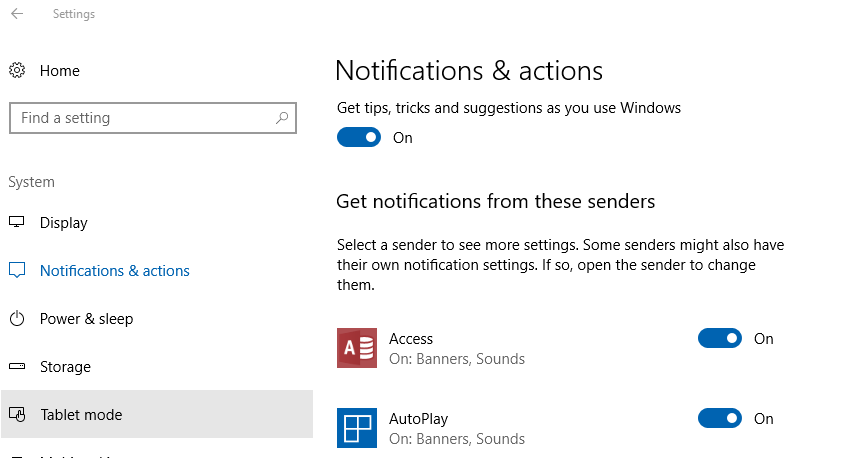Click the Settings window title
The height and width of the screenshot is (459, 841).
(x=73, y=14)
